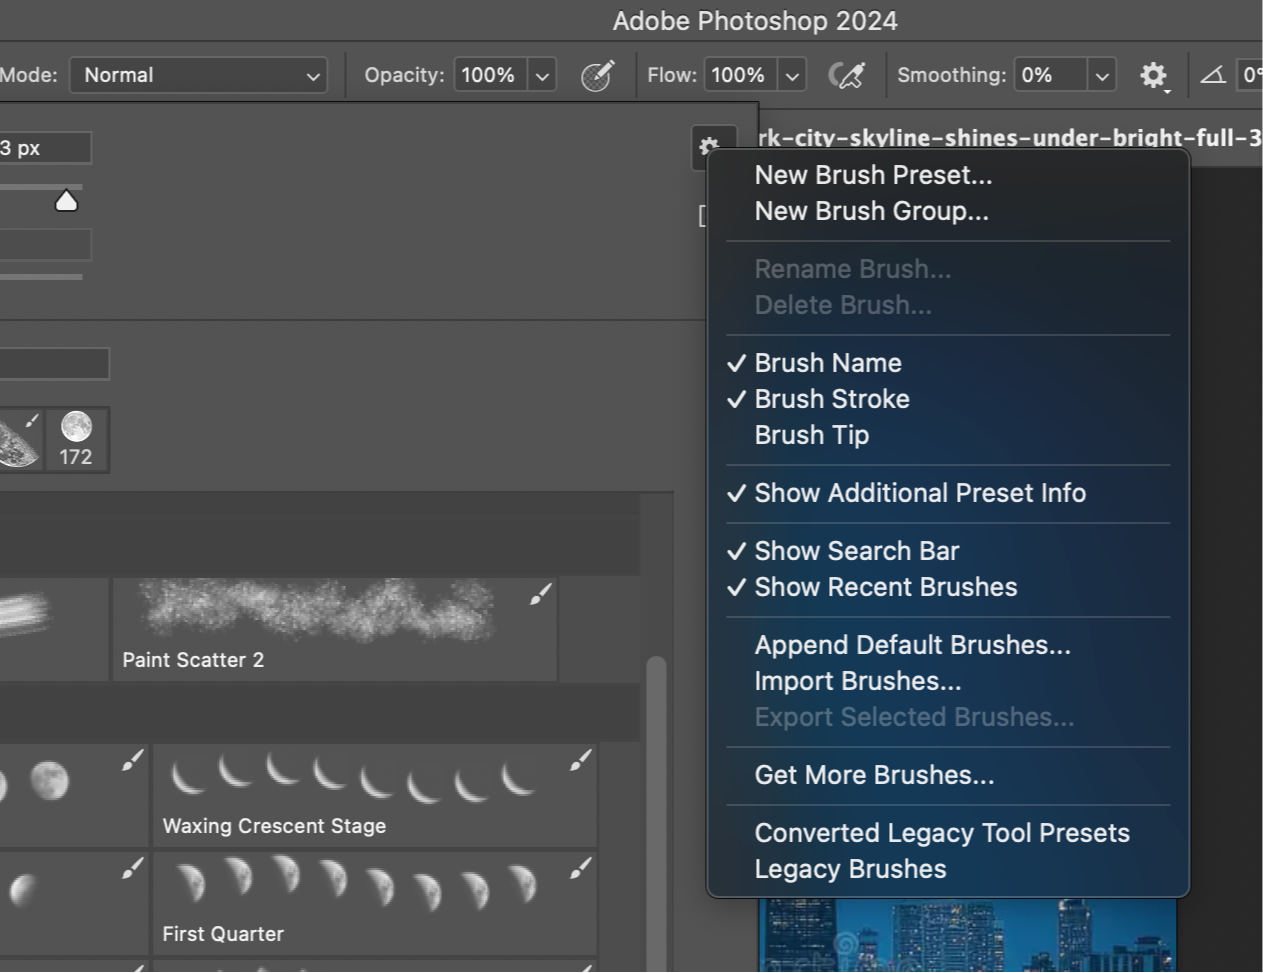Open the blend Mode dropdown

(198, 75)
